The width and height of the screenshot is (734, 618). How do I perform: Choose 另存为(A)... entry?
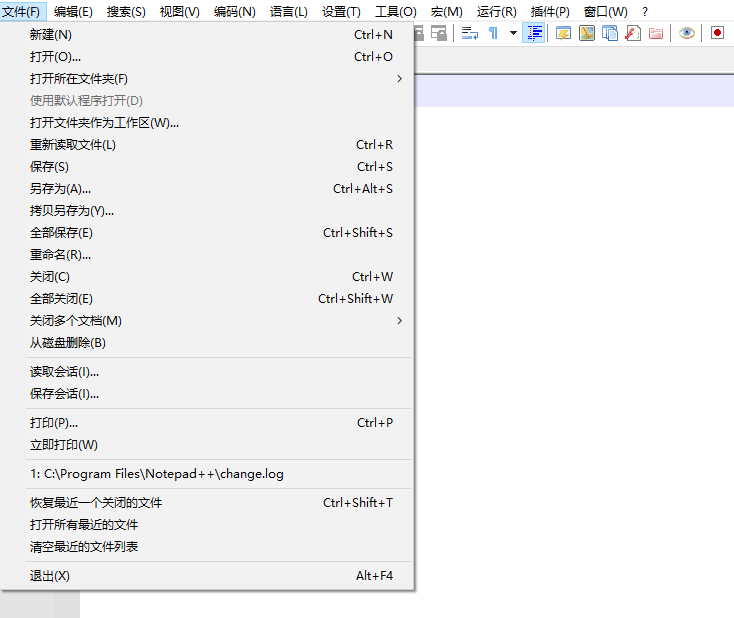[207, 189]
